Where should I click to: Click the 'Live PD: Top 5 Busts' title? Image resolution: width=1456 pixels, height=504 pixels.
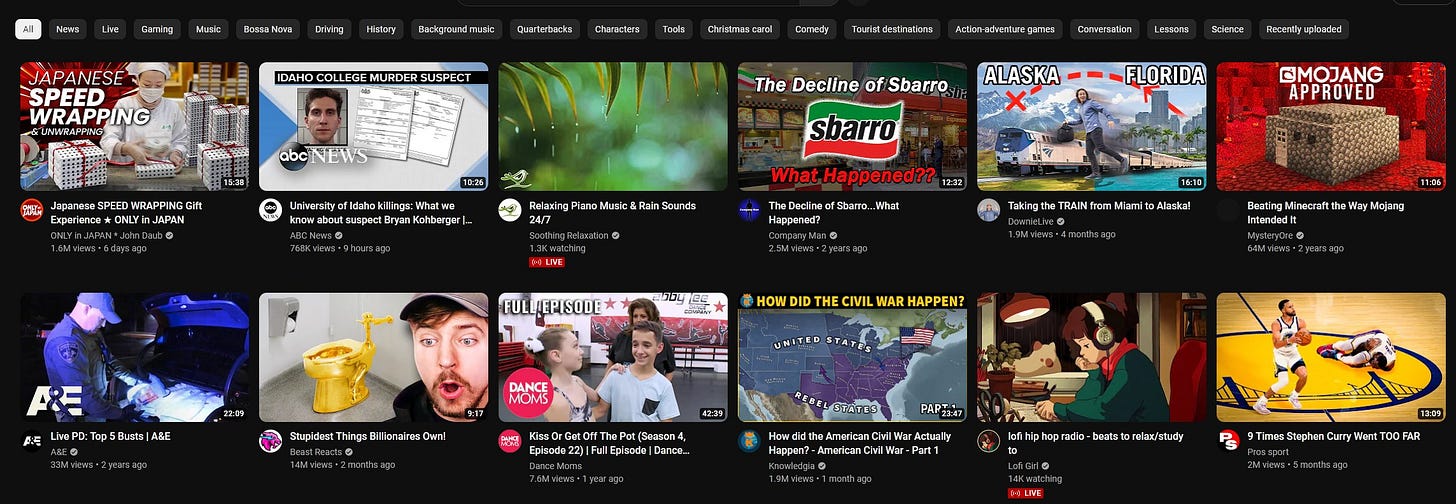[x=109, y=437]
